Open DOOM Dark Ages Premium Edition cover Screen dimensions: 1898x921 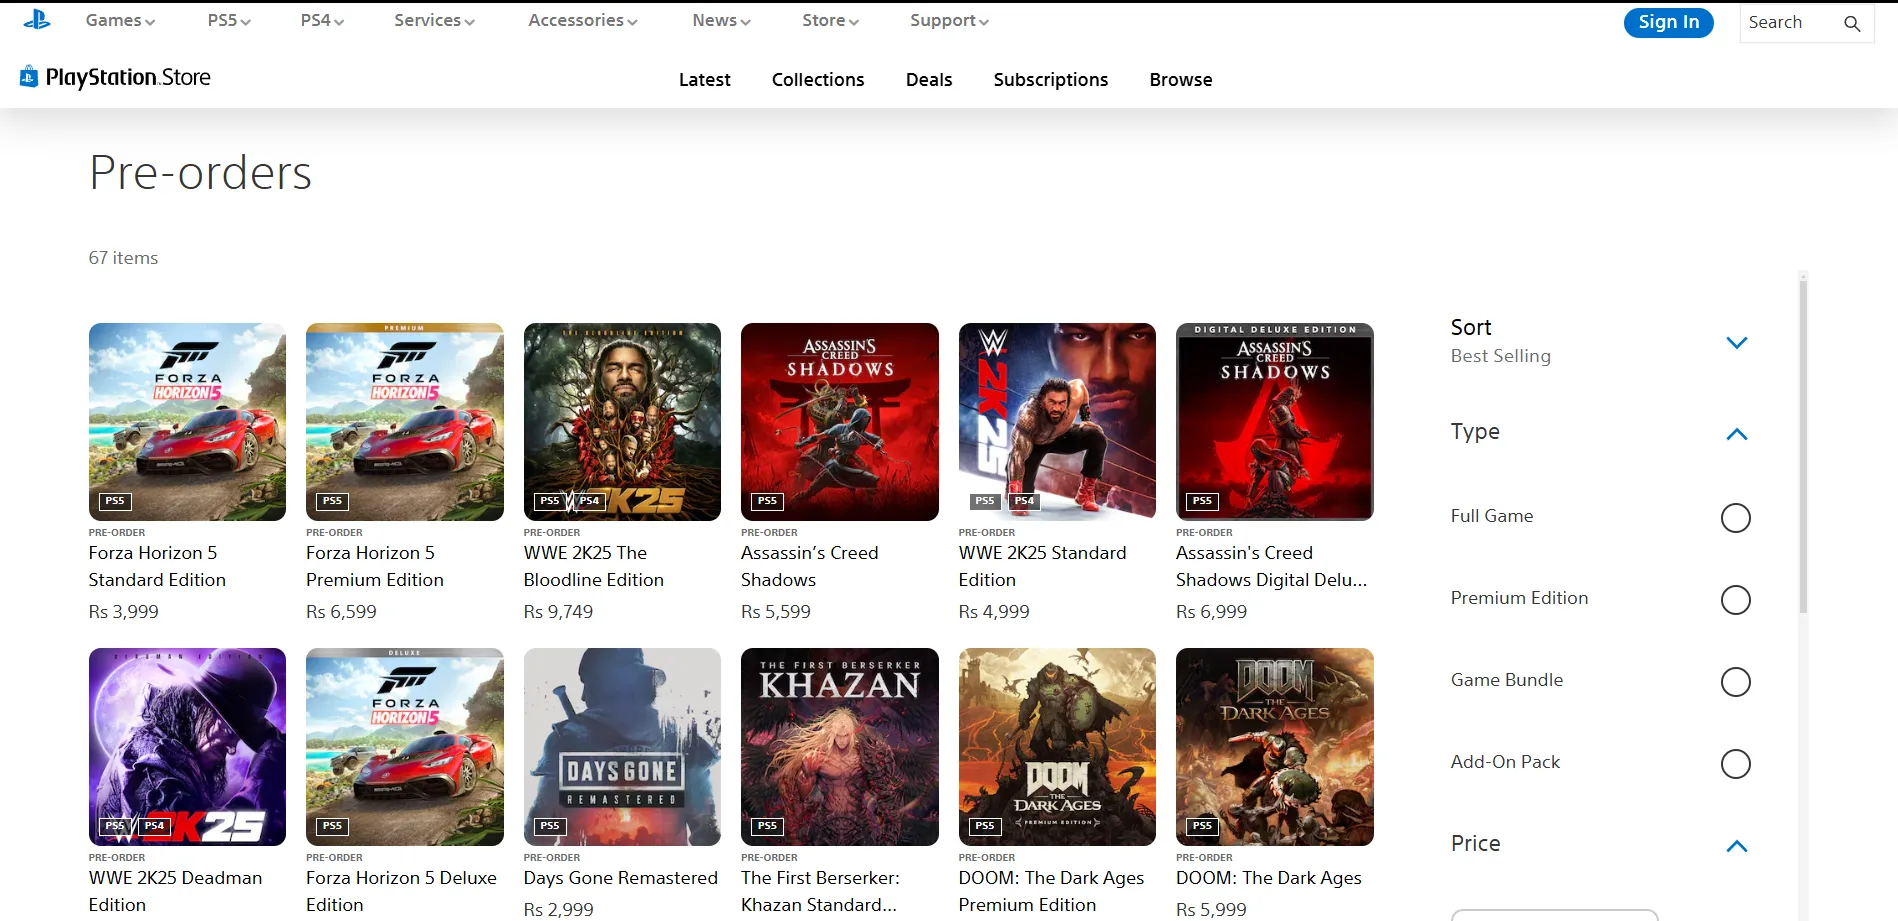1057,746
